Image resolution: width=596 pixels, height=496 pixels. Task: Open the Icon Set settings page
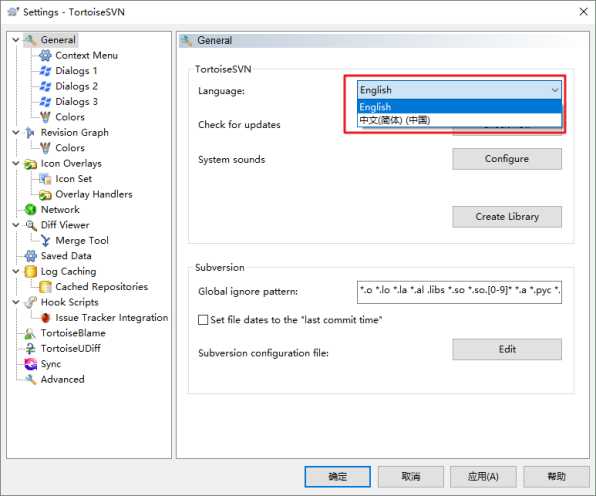click(x=74, y=179)
